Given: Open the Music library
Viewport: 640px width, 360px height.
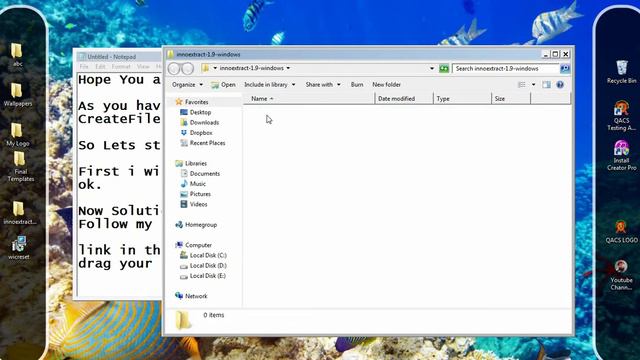Looking at the screenshot, I should point(193,184).
